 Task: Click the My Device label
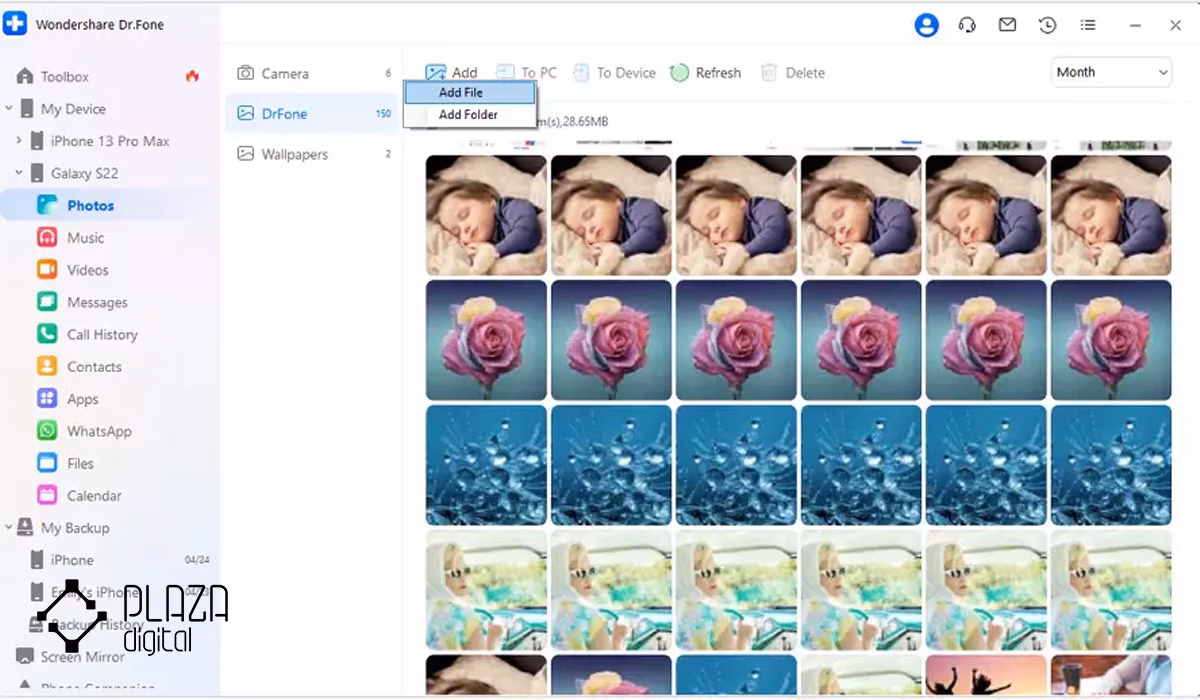(x=73, y=109)
